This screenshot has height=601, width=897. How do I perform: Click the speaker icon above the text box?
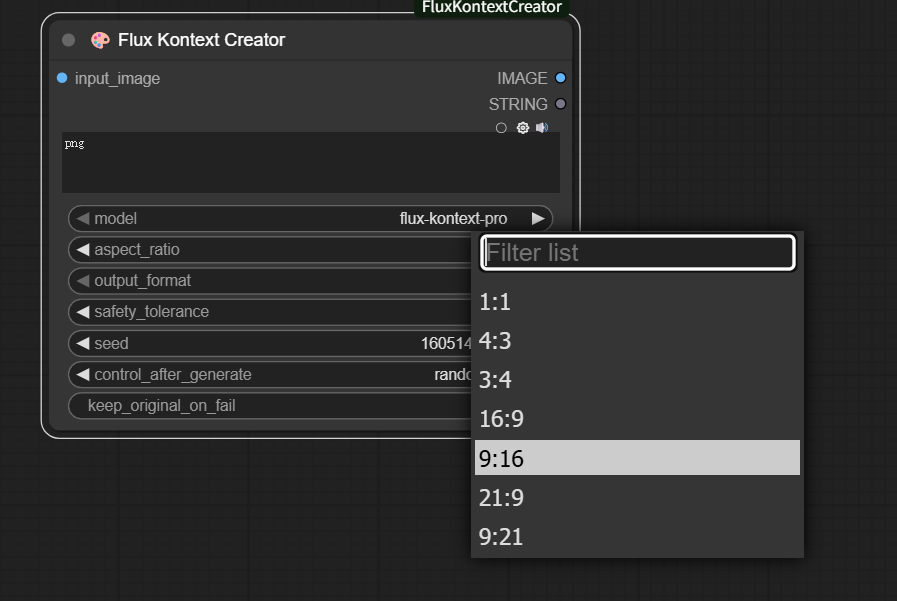542,128
